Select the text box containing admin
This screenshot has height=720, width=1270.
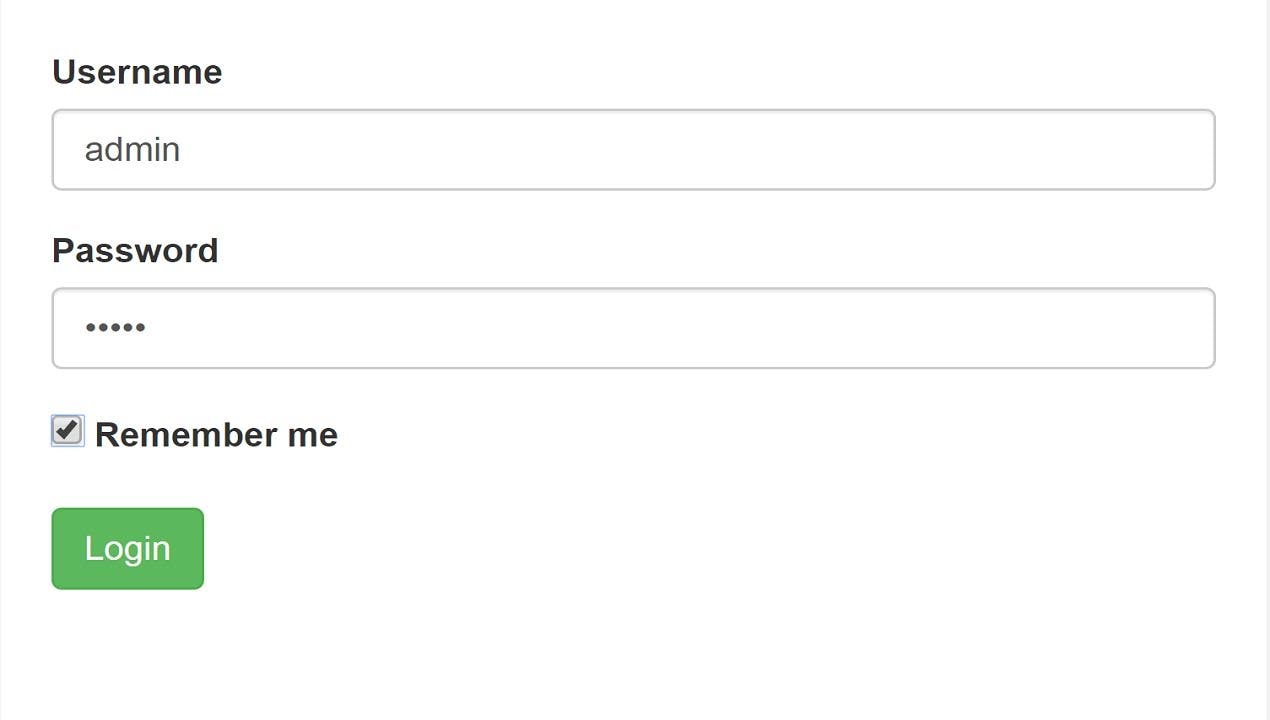pos(633,150)
